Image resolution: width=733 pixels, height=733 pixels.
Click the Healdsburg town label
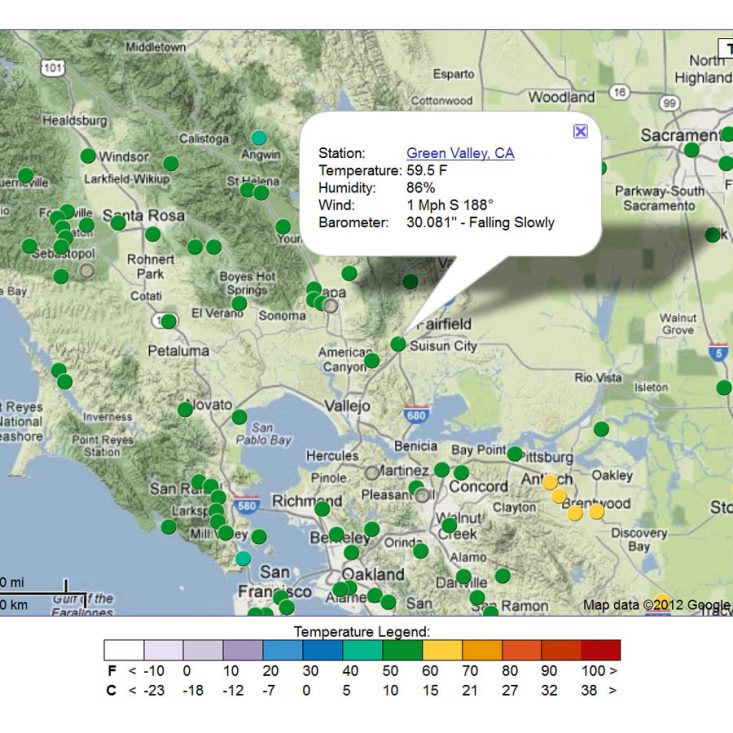(75, 121)
